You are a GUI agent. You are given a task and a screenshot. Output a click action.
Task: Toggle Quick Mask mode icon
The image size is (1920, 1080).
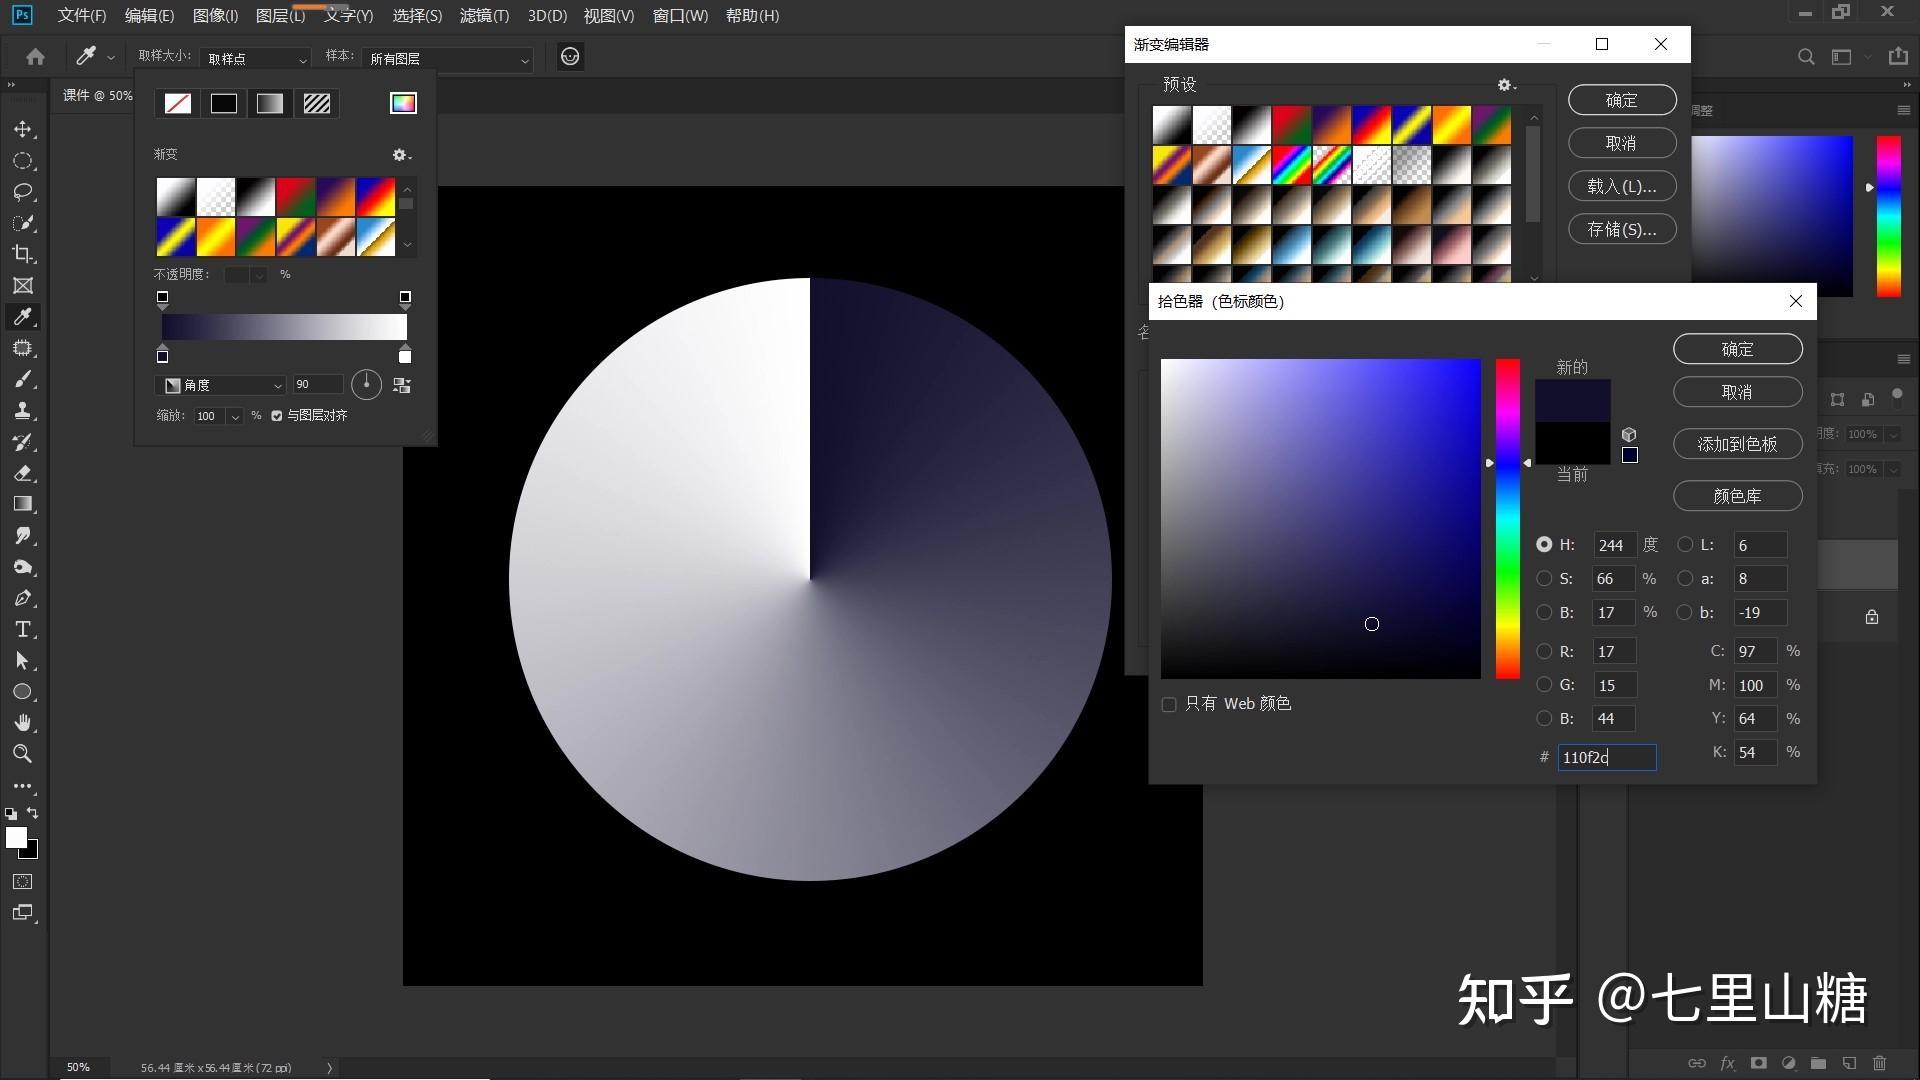(22, 881)
